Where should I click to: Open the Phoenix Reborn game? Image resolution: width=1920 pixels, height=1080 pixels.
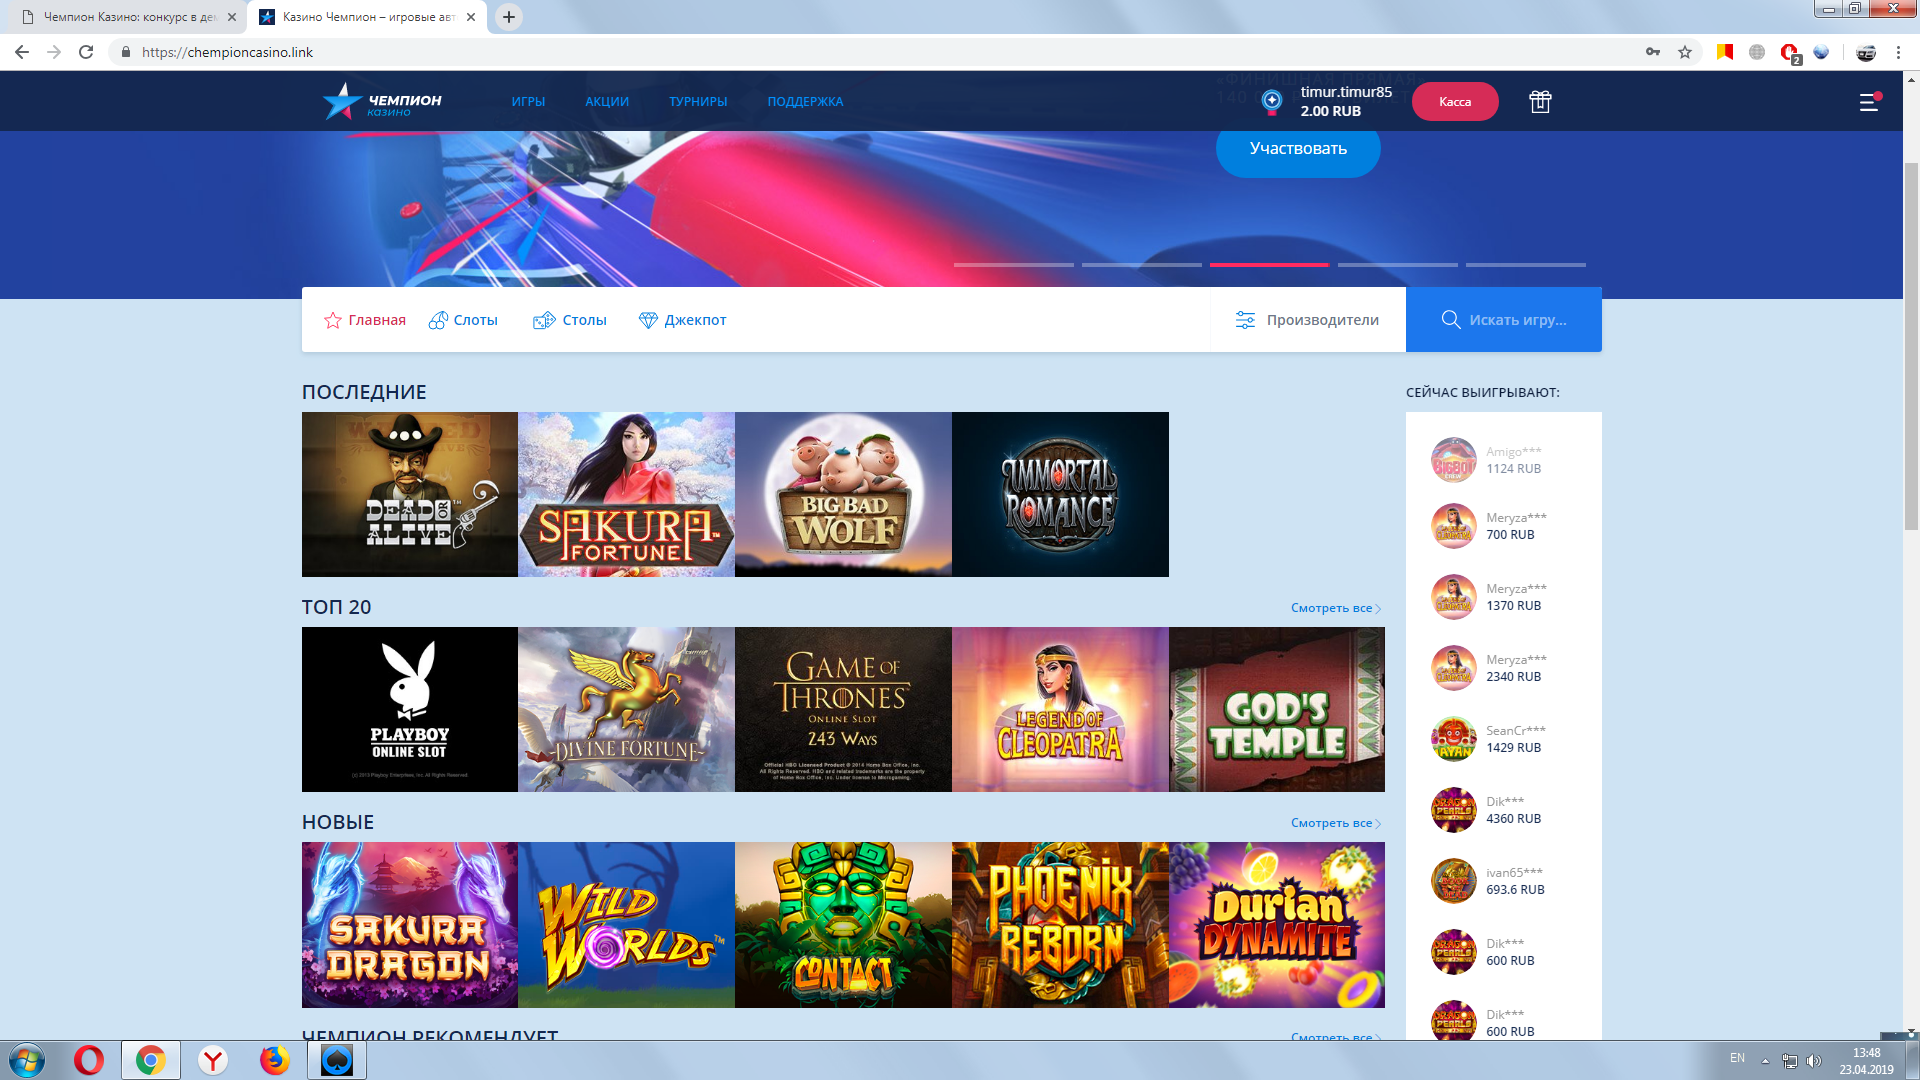tap(1060, 924)
